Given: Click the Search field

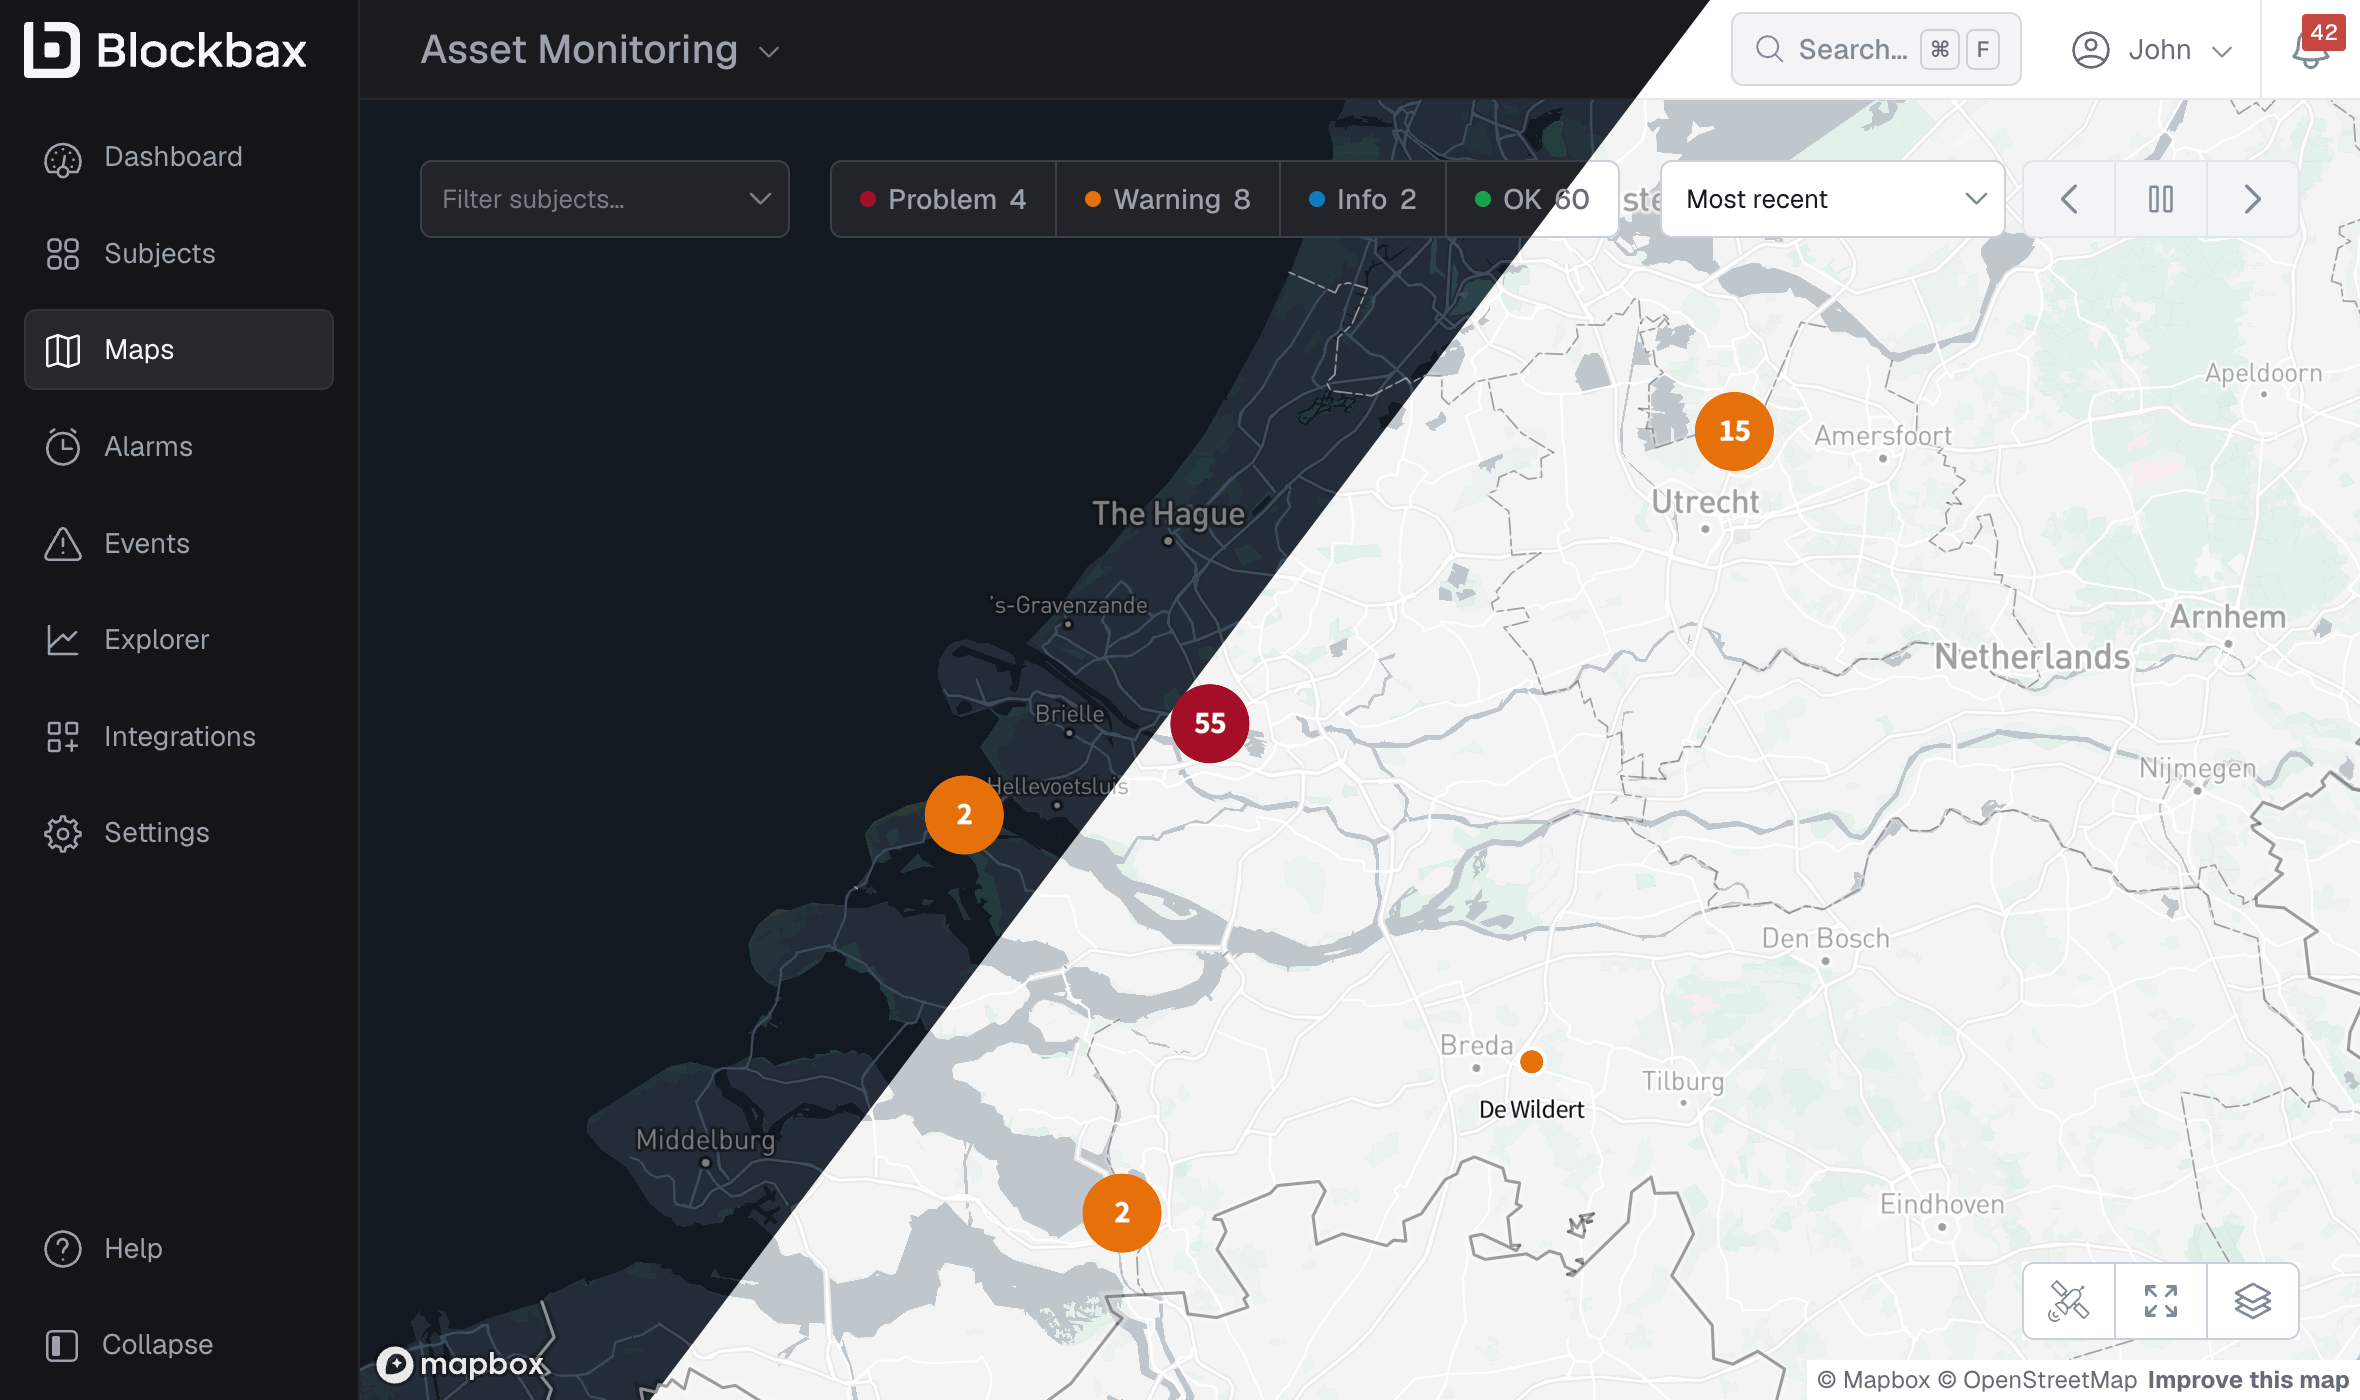Looking at the screenshot, I should (x=1876, y=49).
